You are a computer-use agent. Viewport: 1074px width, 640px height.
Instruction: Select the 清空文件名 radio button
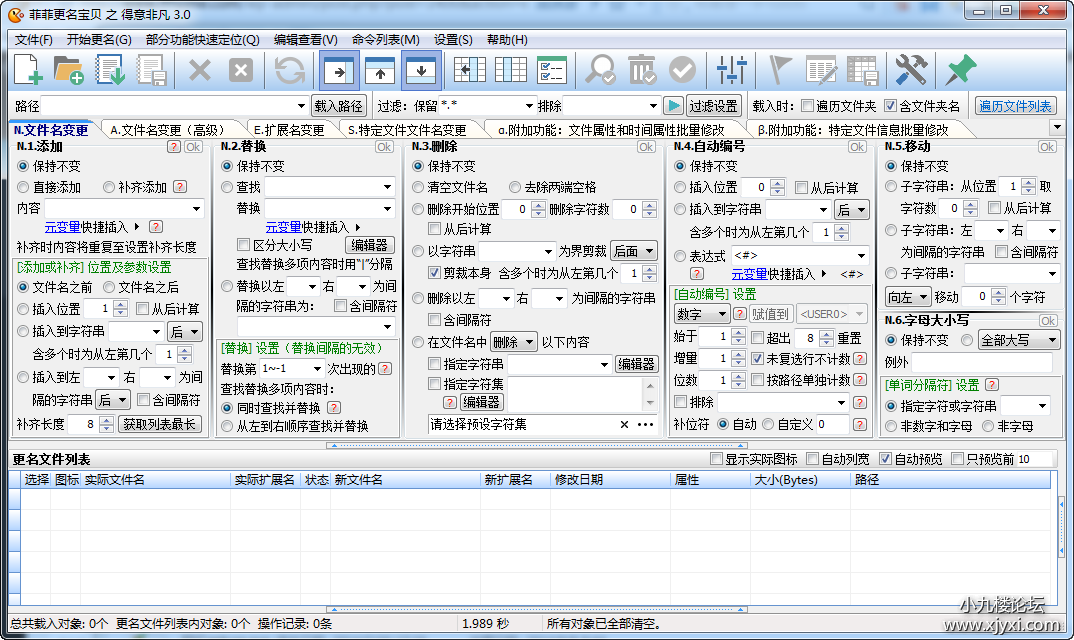pos(419,187)
